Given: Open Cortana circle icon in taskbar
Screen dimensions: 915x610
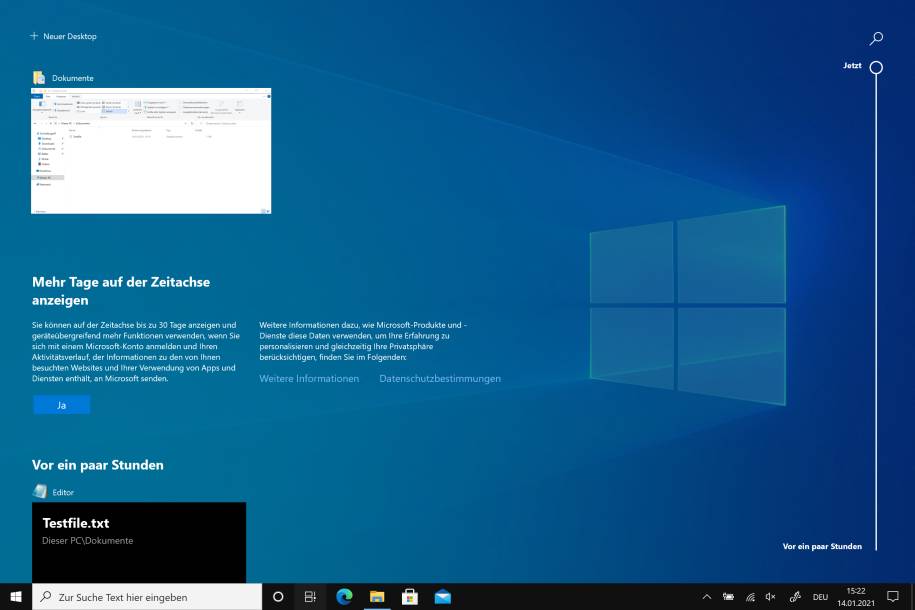Looking at the screenshot, I should click(x=278, y=597).
